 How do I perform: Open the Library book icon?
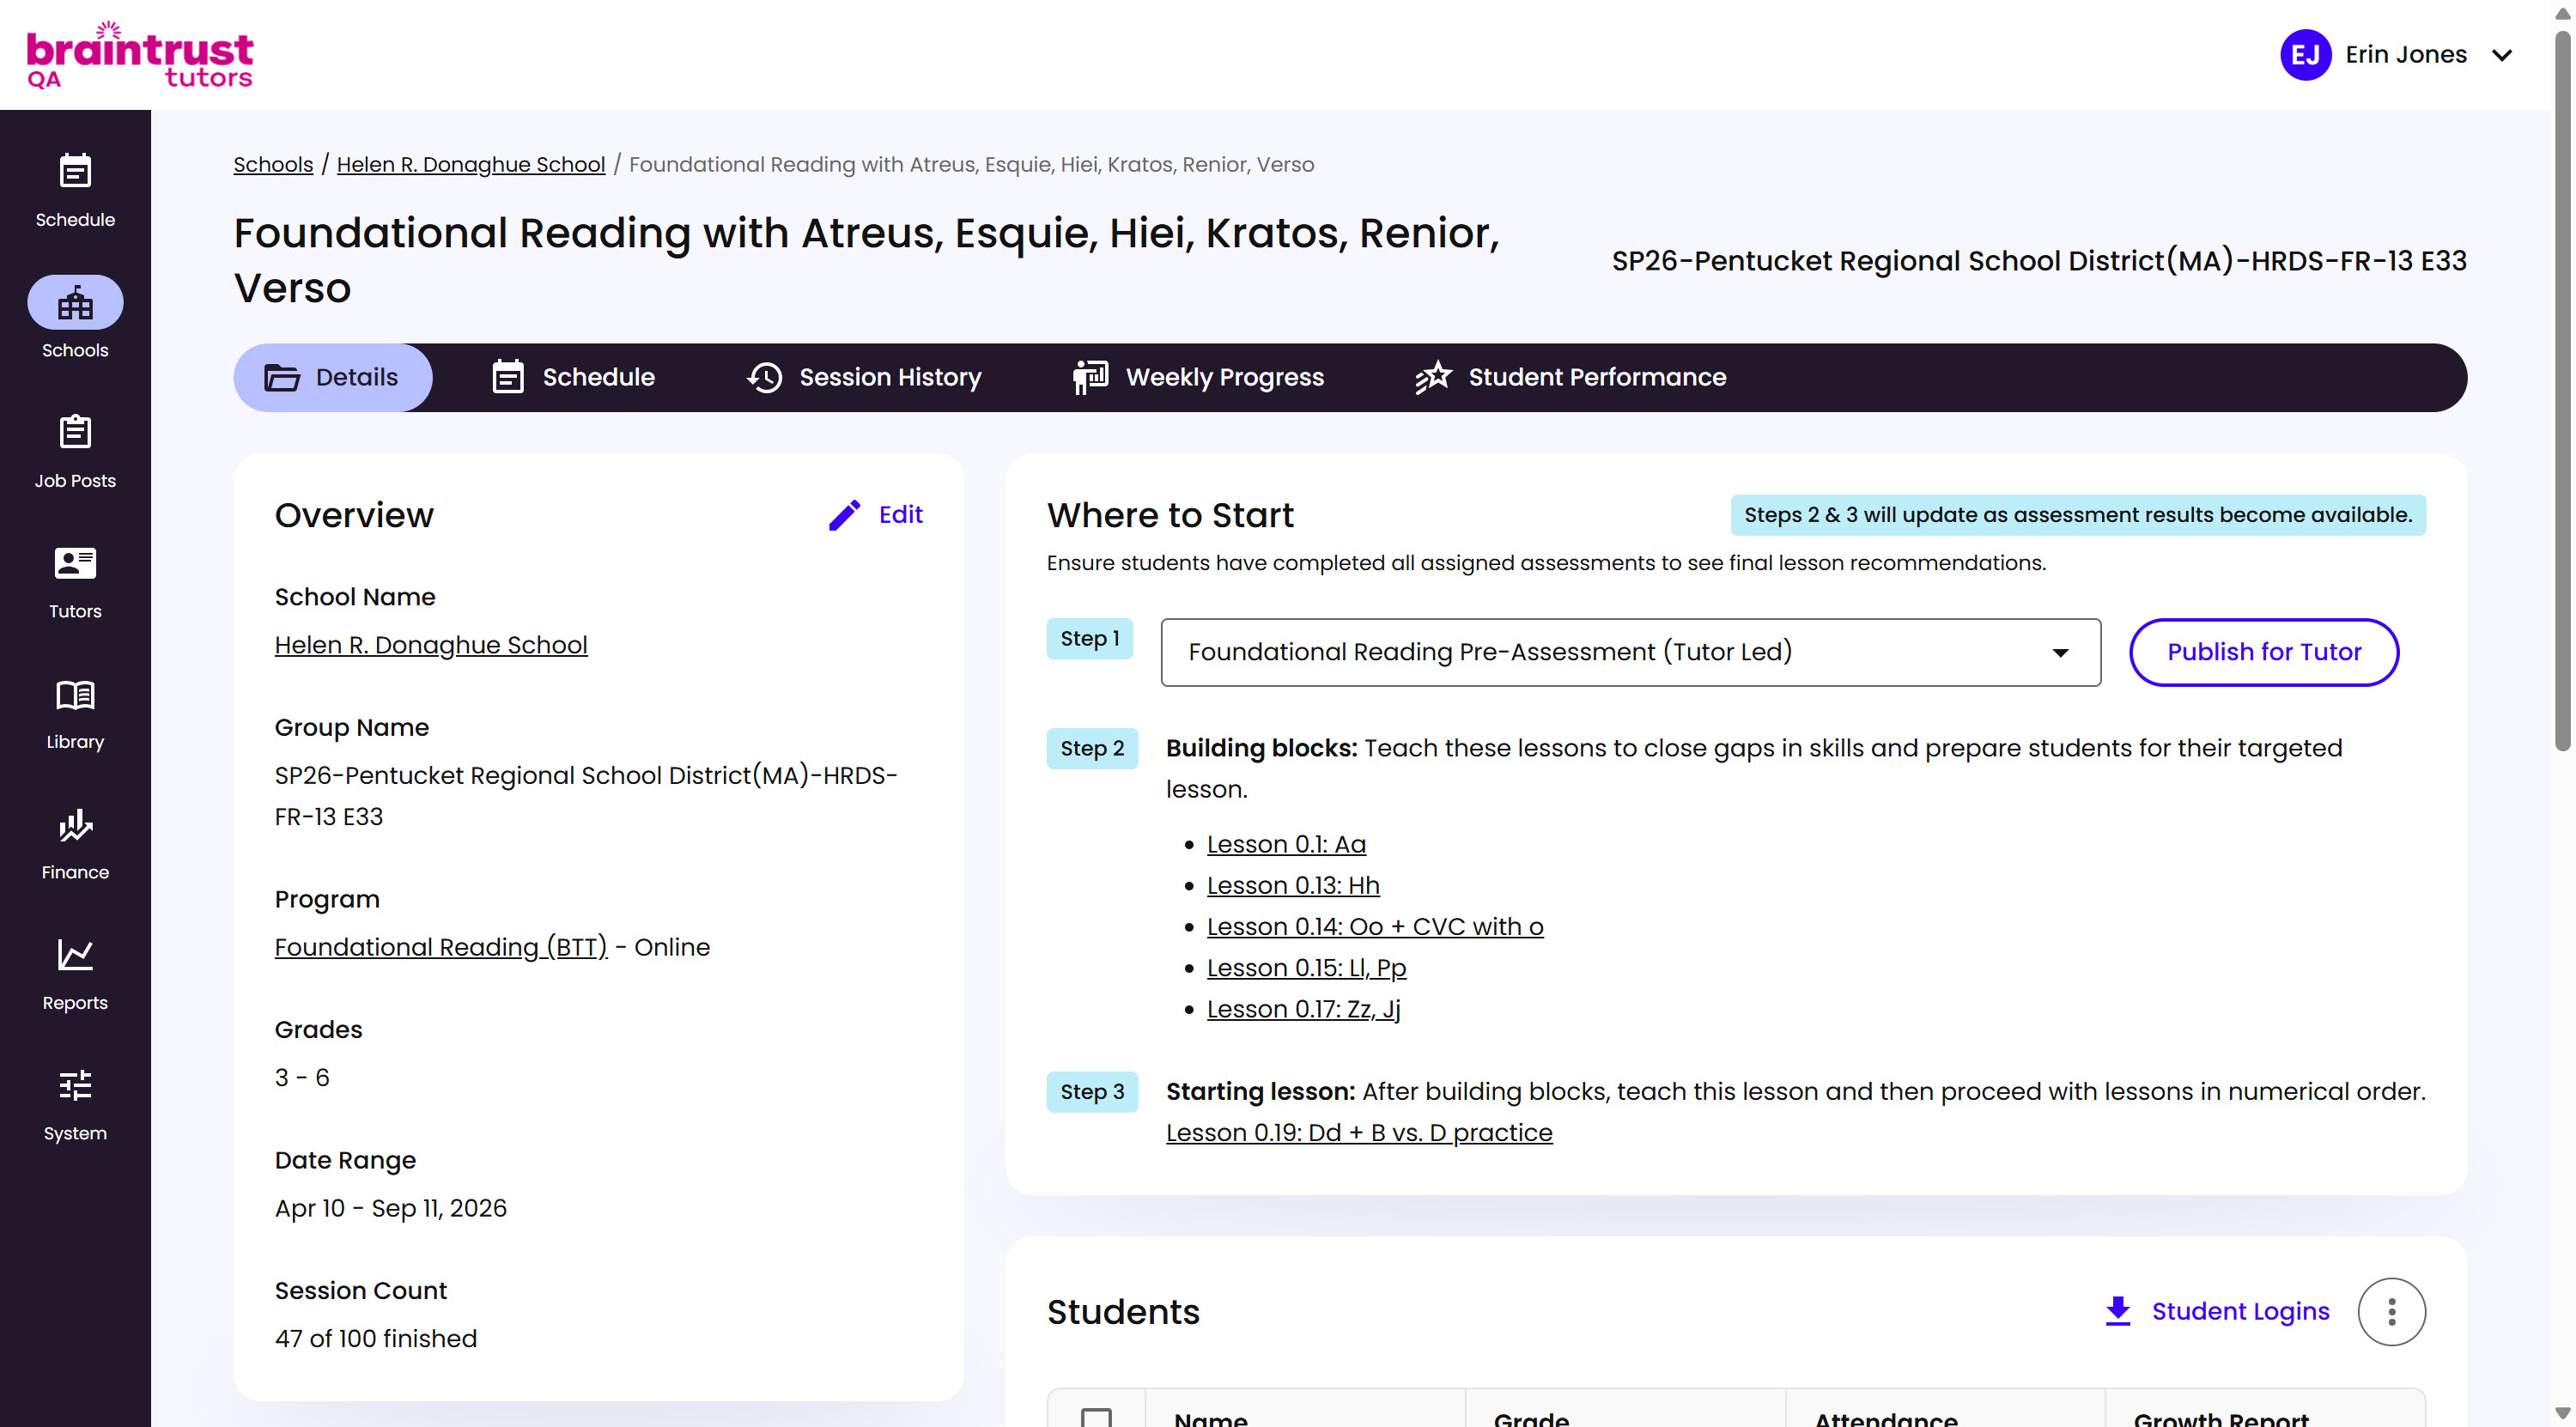tap(75, 694)
